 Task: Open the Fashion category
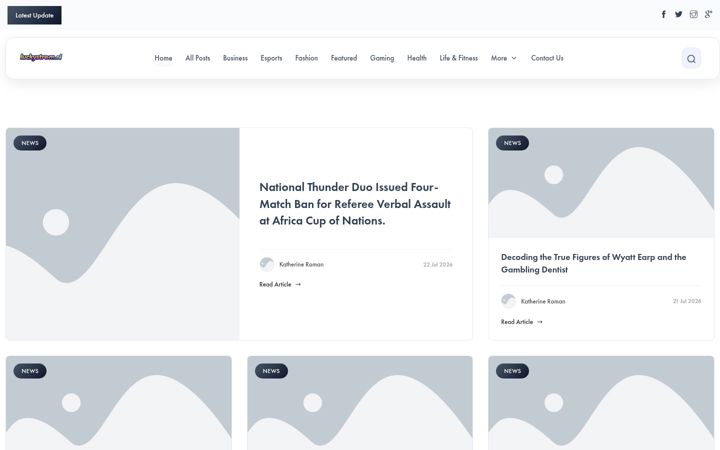point(306,58)
